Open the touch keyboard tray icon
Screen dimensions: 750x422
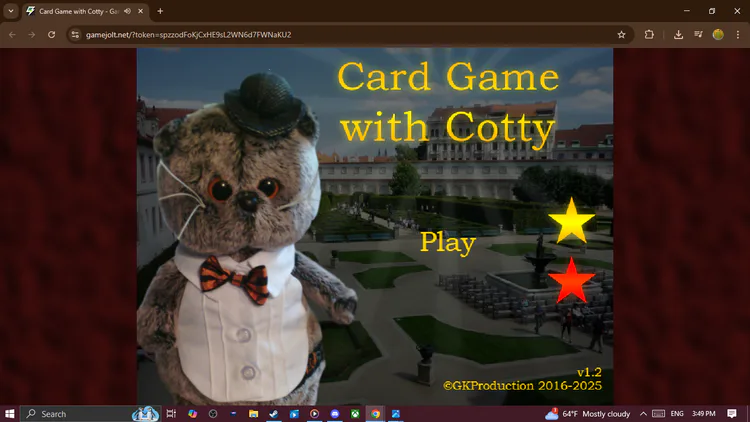659,414
